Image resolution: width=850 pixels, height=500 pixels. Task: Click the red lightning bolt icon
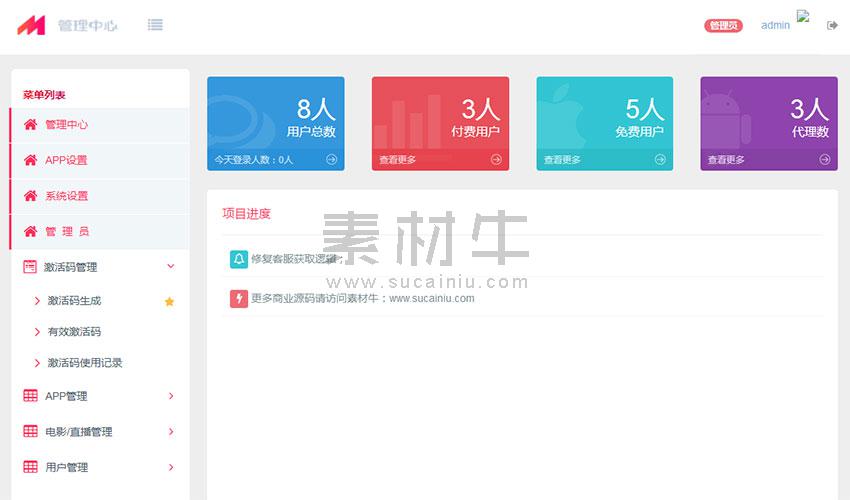pos(239,299)
